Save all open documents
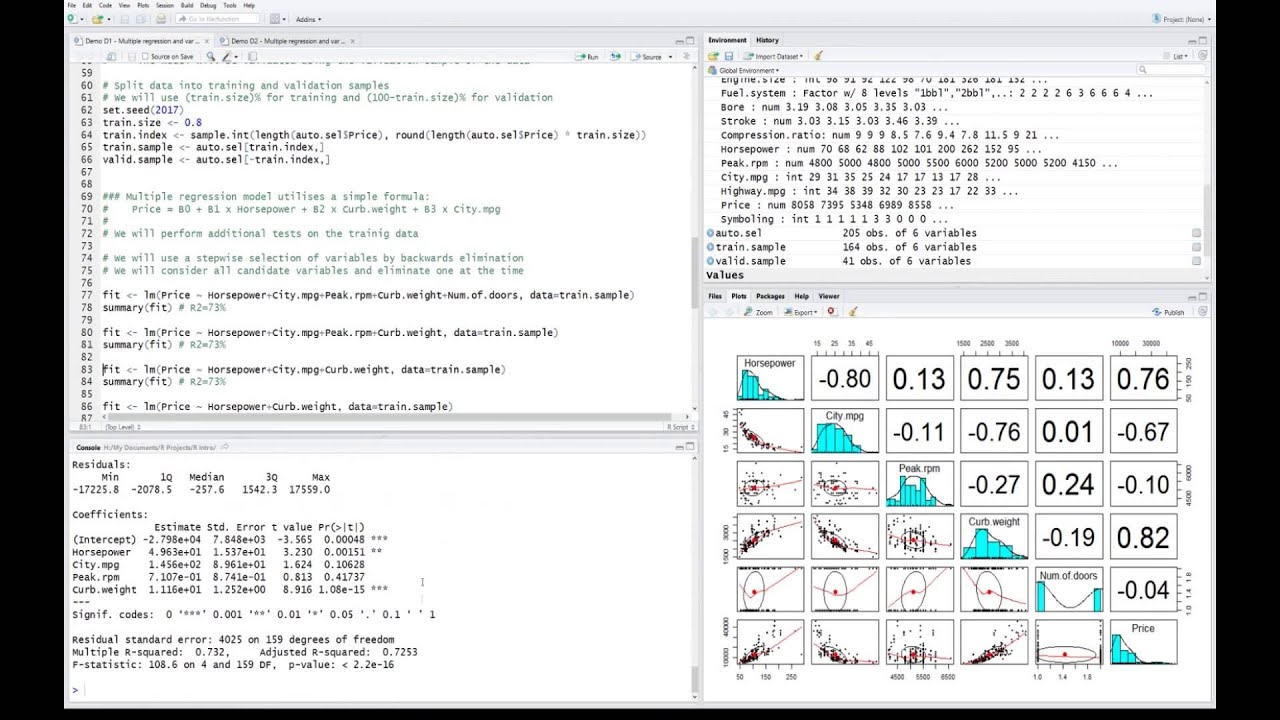Image resolution: width=1280 pixels, height=720 pixels. 141,19
